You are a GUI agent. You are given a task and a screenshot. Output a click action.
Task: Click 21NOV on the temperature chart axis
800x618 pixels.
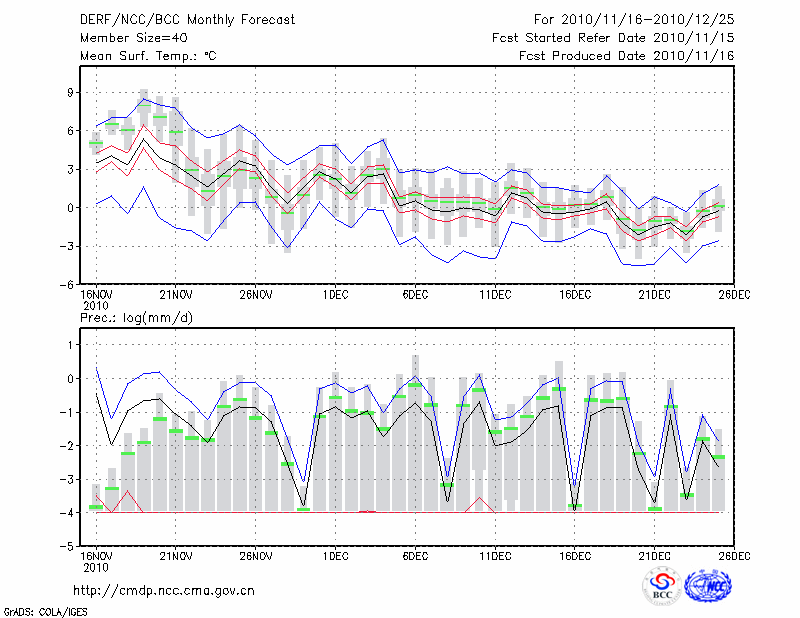[x=175, y=295]
